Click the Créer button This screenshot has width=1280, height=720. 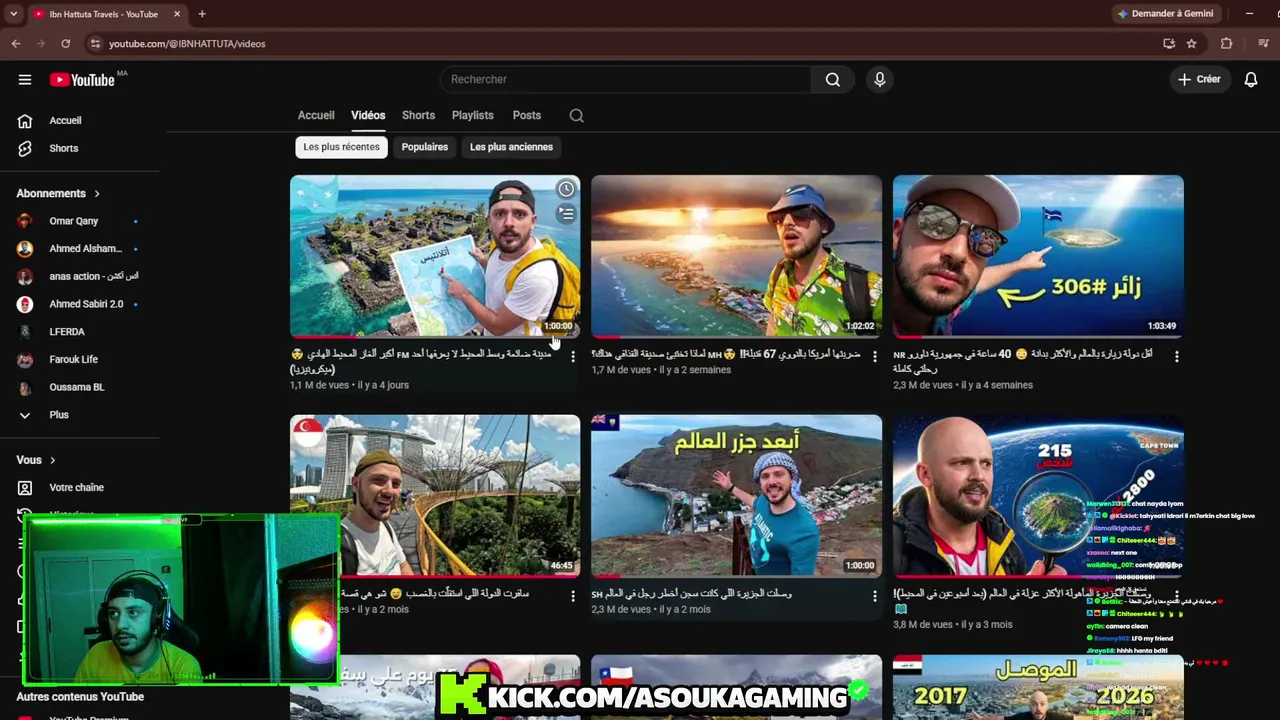[x=1199, y=80]
